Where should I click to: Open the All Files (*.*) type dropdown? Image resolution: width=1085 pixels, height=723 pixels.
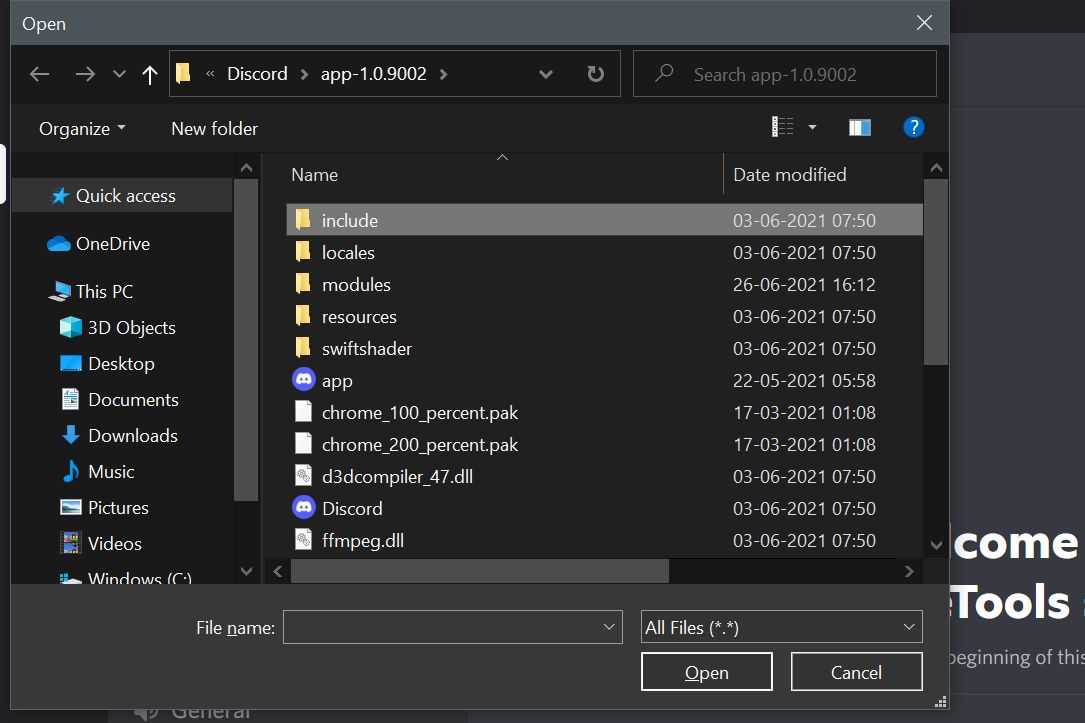point(781,627)
